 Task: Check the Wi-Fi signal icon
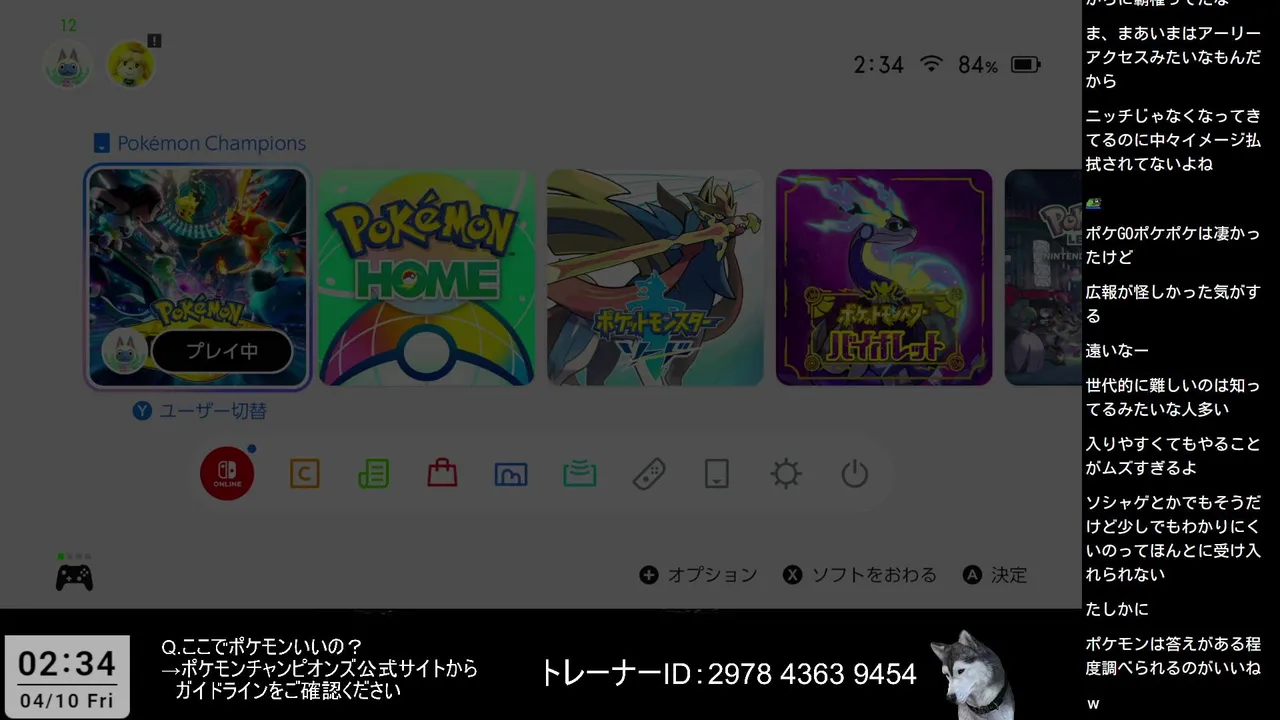[931, 64]
